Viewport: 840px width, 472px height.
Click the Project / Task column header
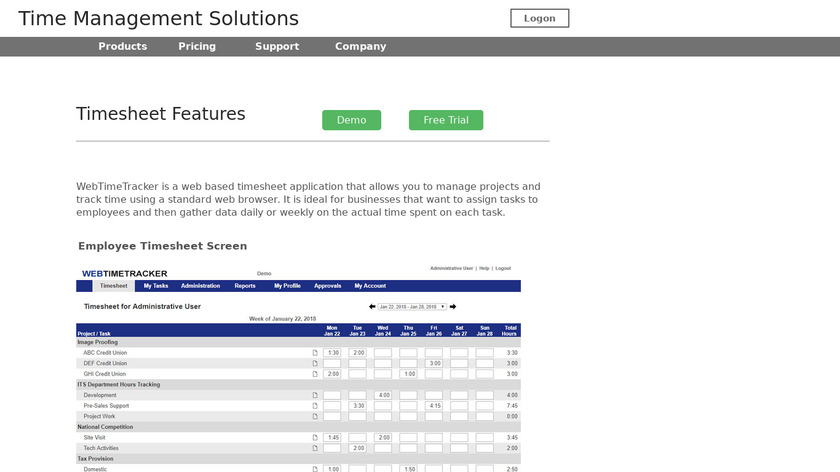point(94,333)
